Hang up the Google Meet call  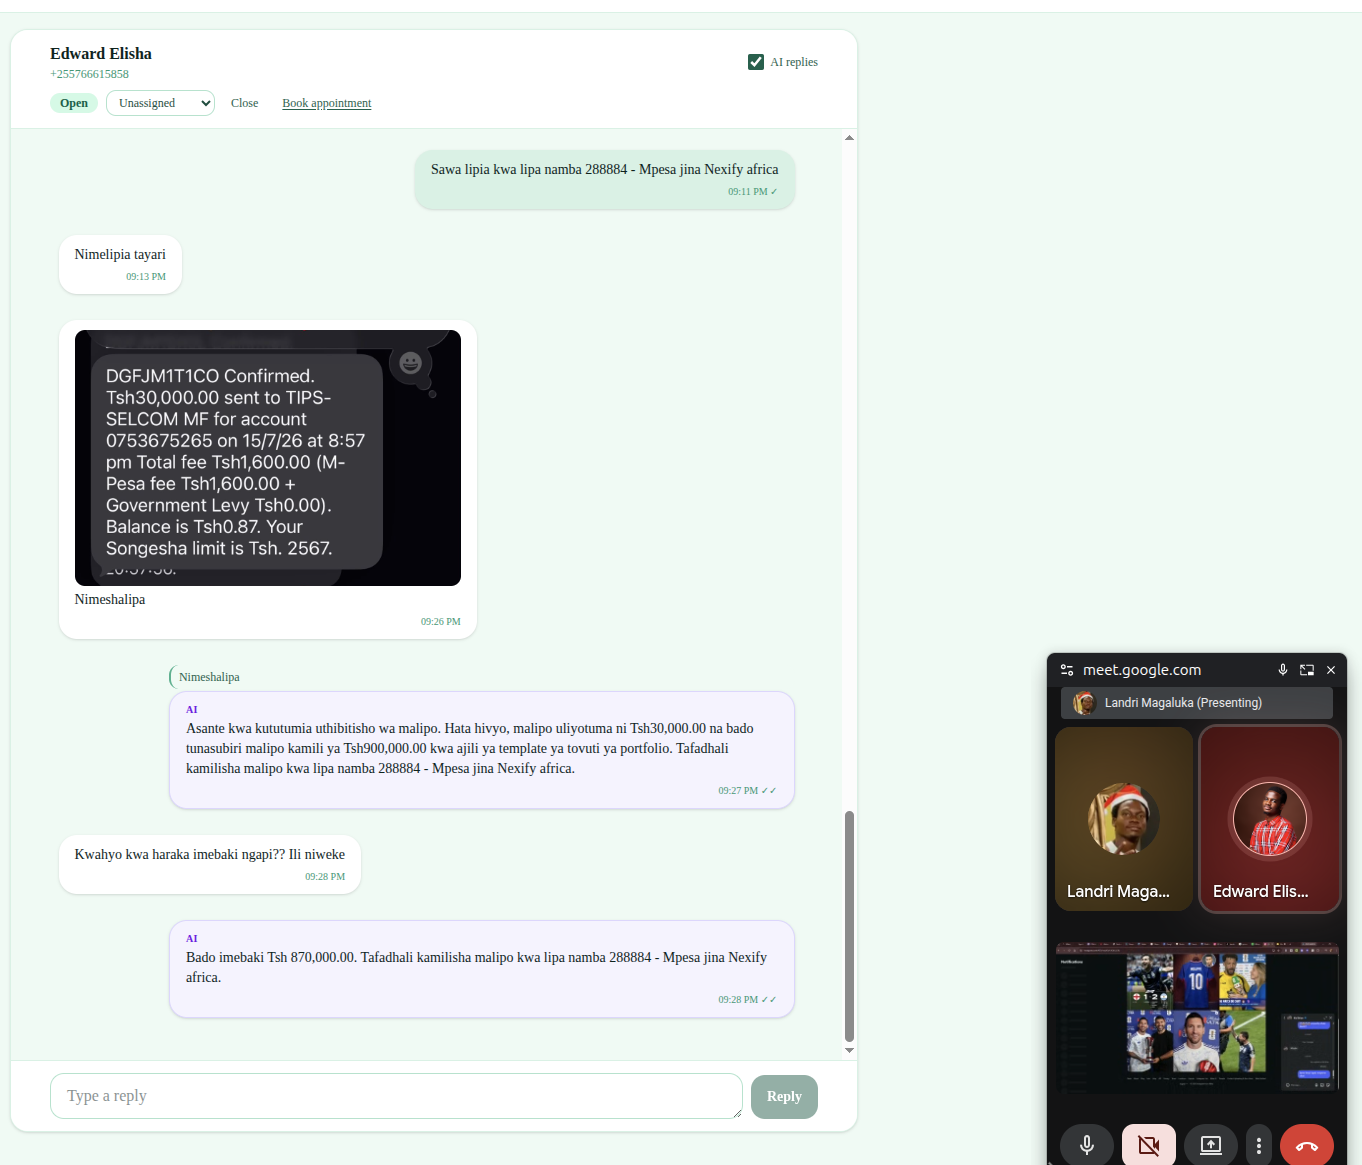point(1306,1145)
